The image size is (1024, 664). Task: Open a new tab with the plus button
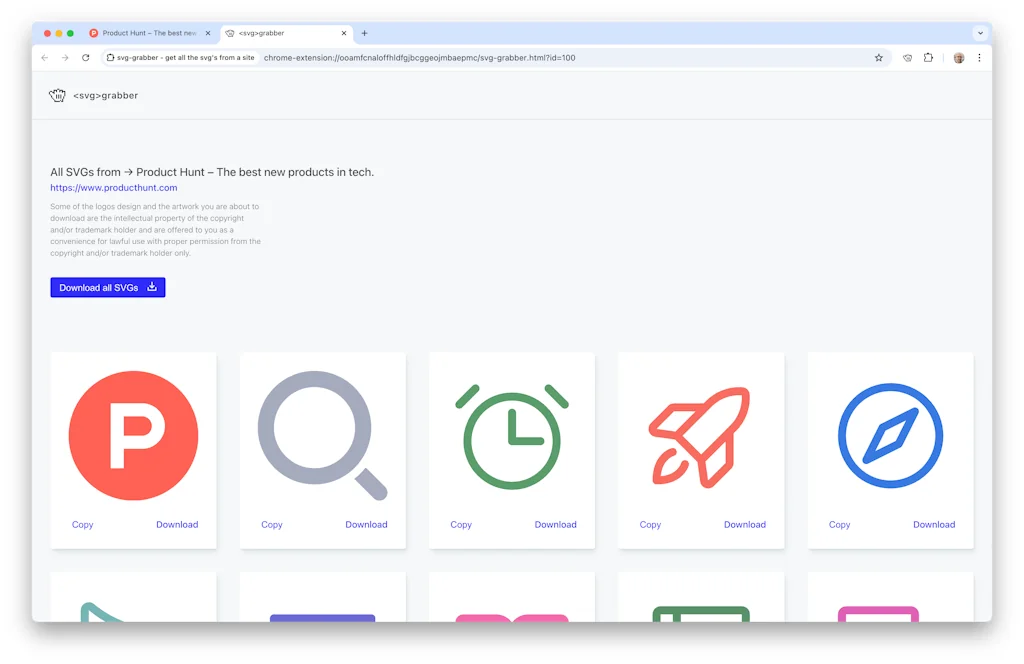click(x=364, y=32)
